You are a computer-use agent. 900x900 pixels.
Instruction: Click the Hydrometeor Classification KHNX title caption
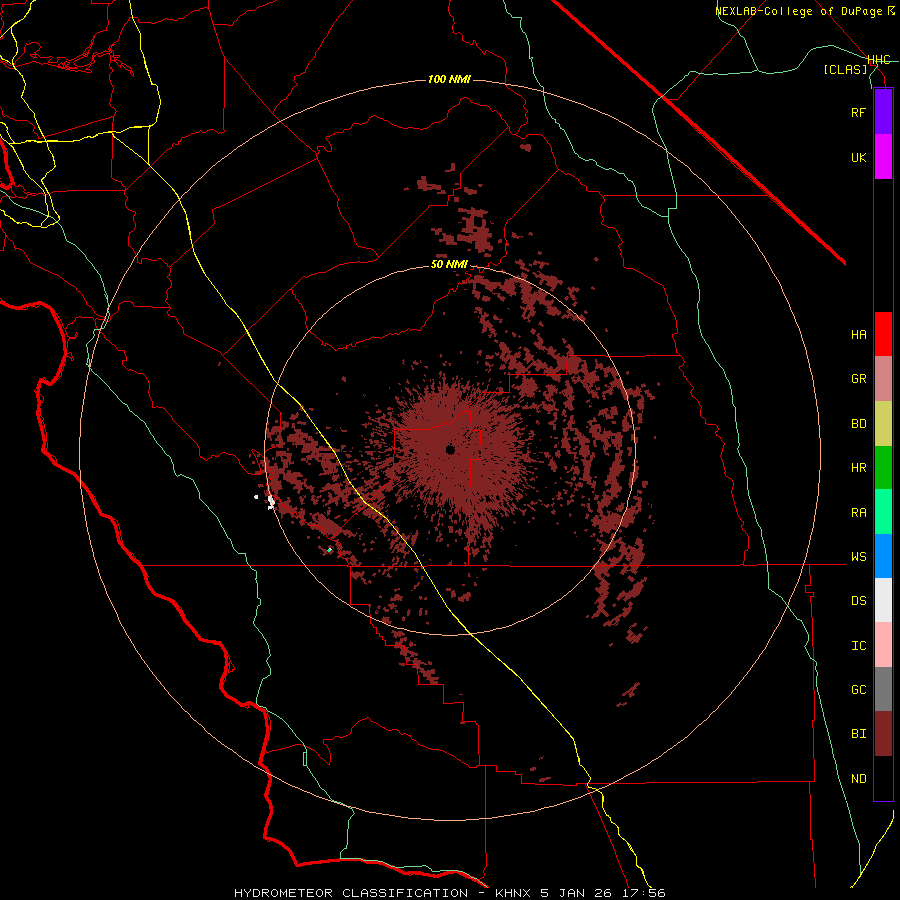449,893
